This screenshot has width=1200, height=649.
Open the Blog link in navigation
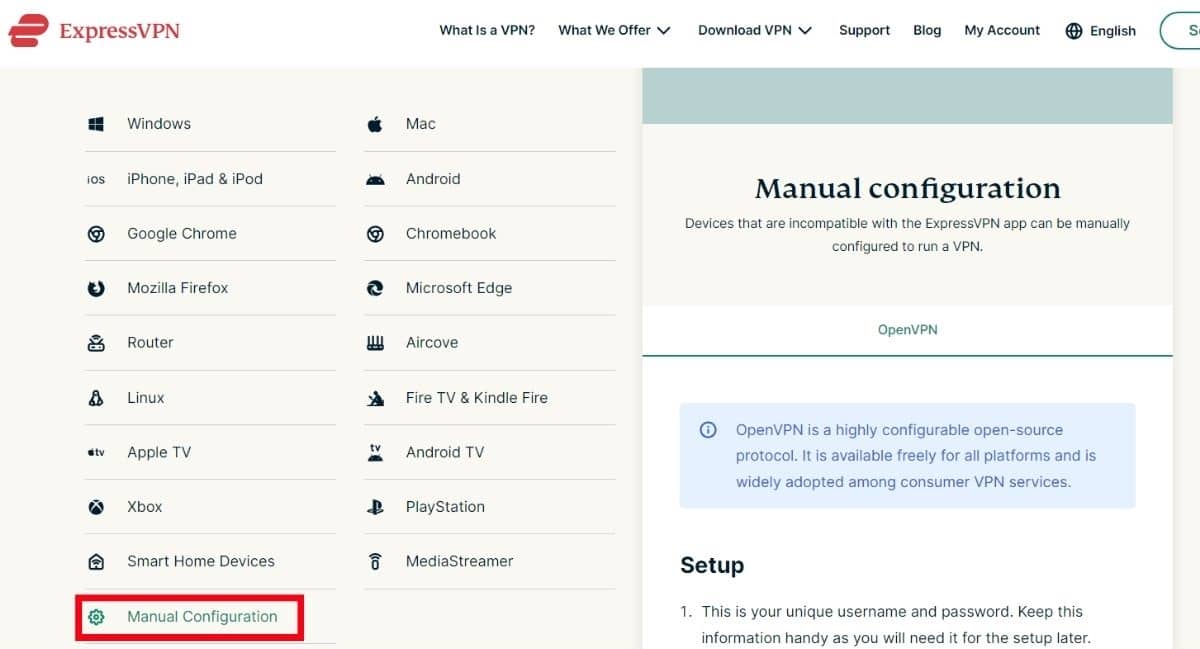(x=927, y=30)
